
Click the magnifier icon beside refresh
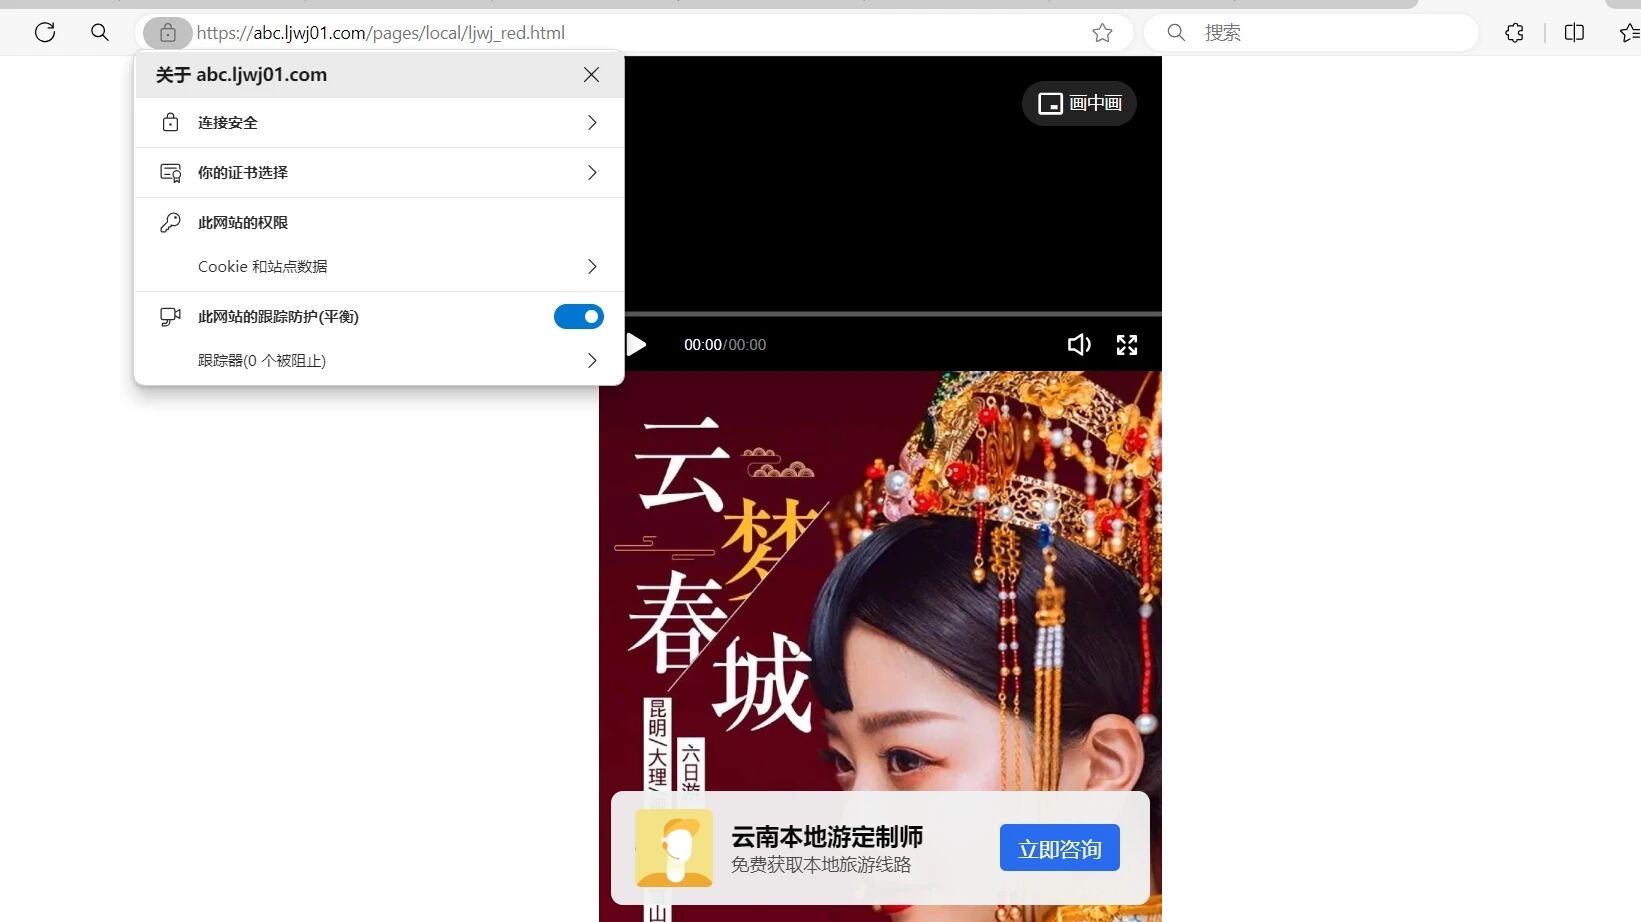pos(99,32)
